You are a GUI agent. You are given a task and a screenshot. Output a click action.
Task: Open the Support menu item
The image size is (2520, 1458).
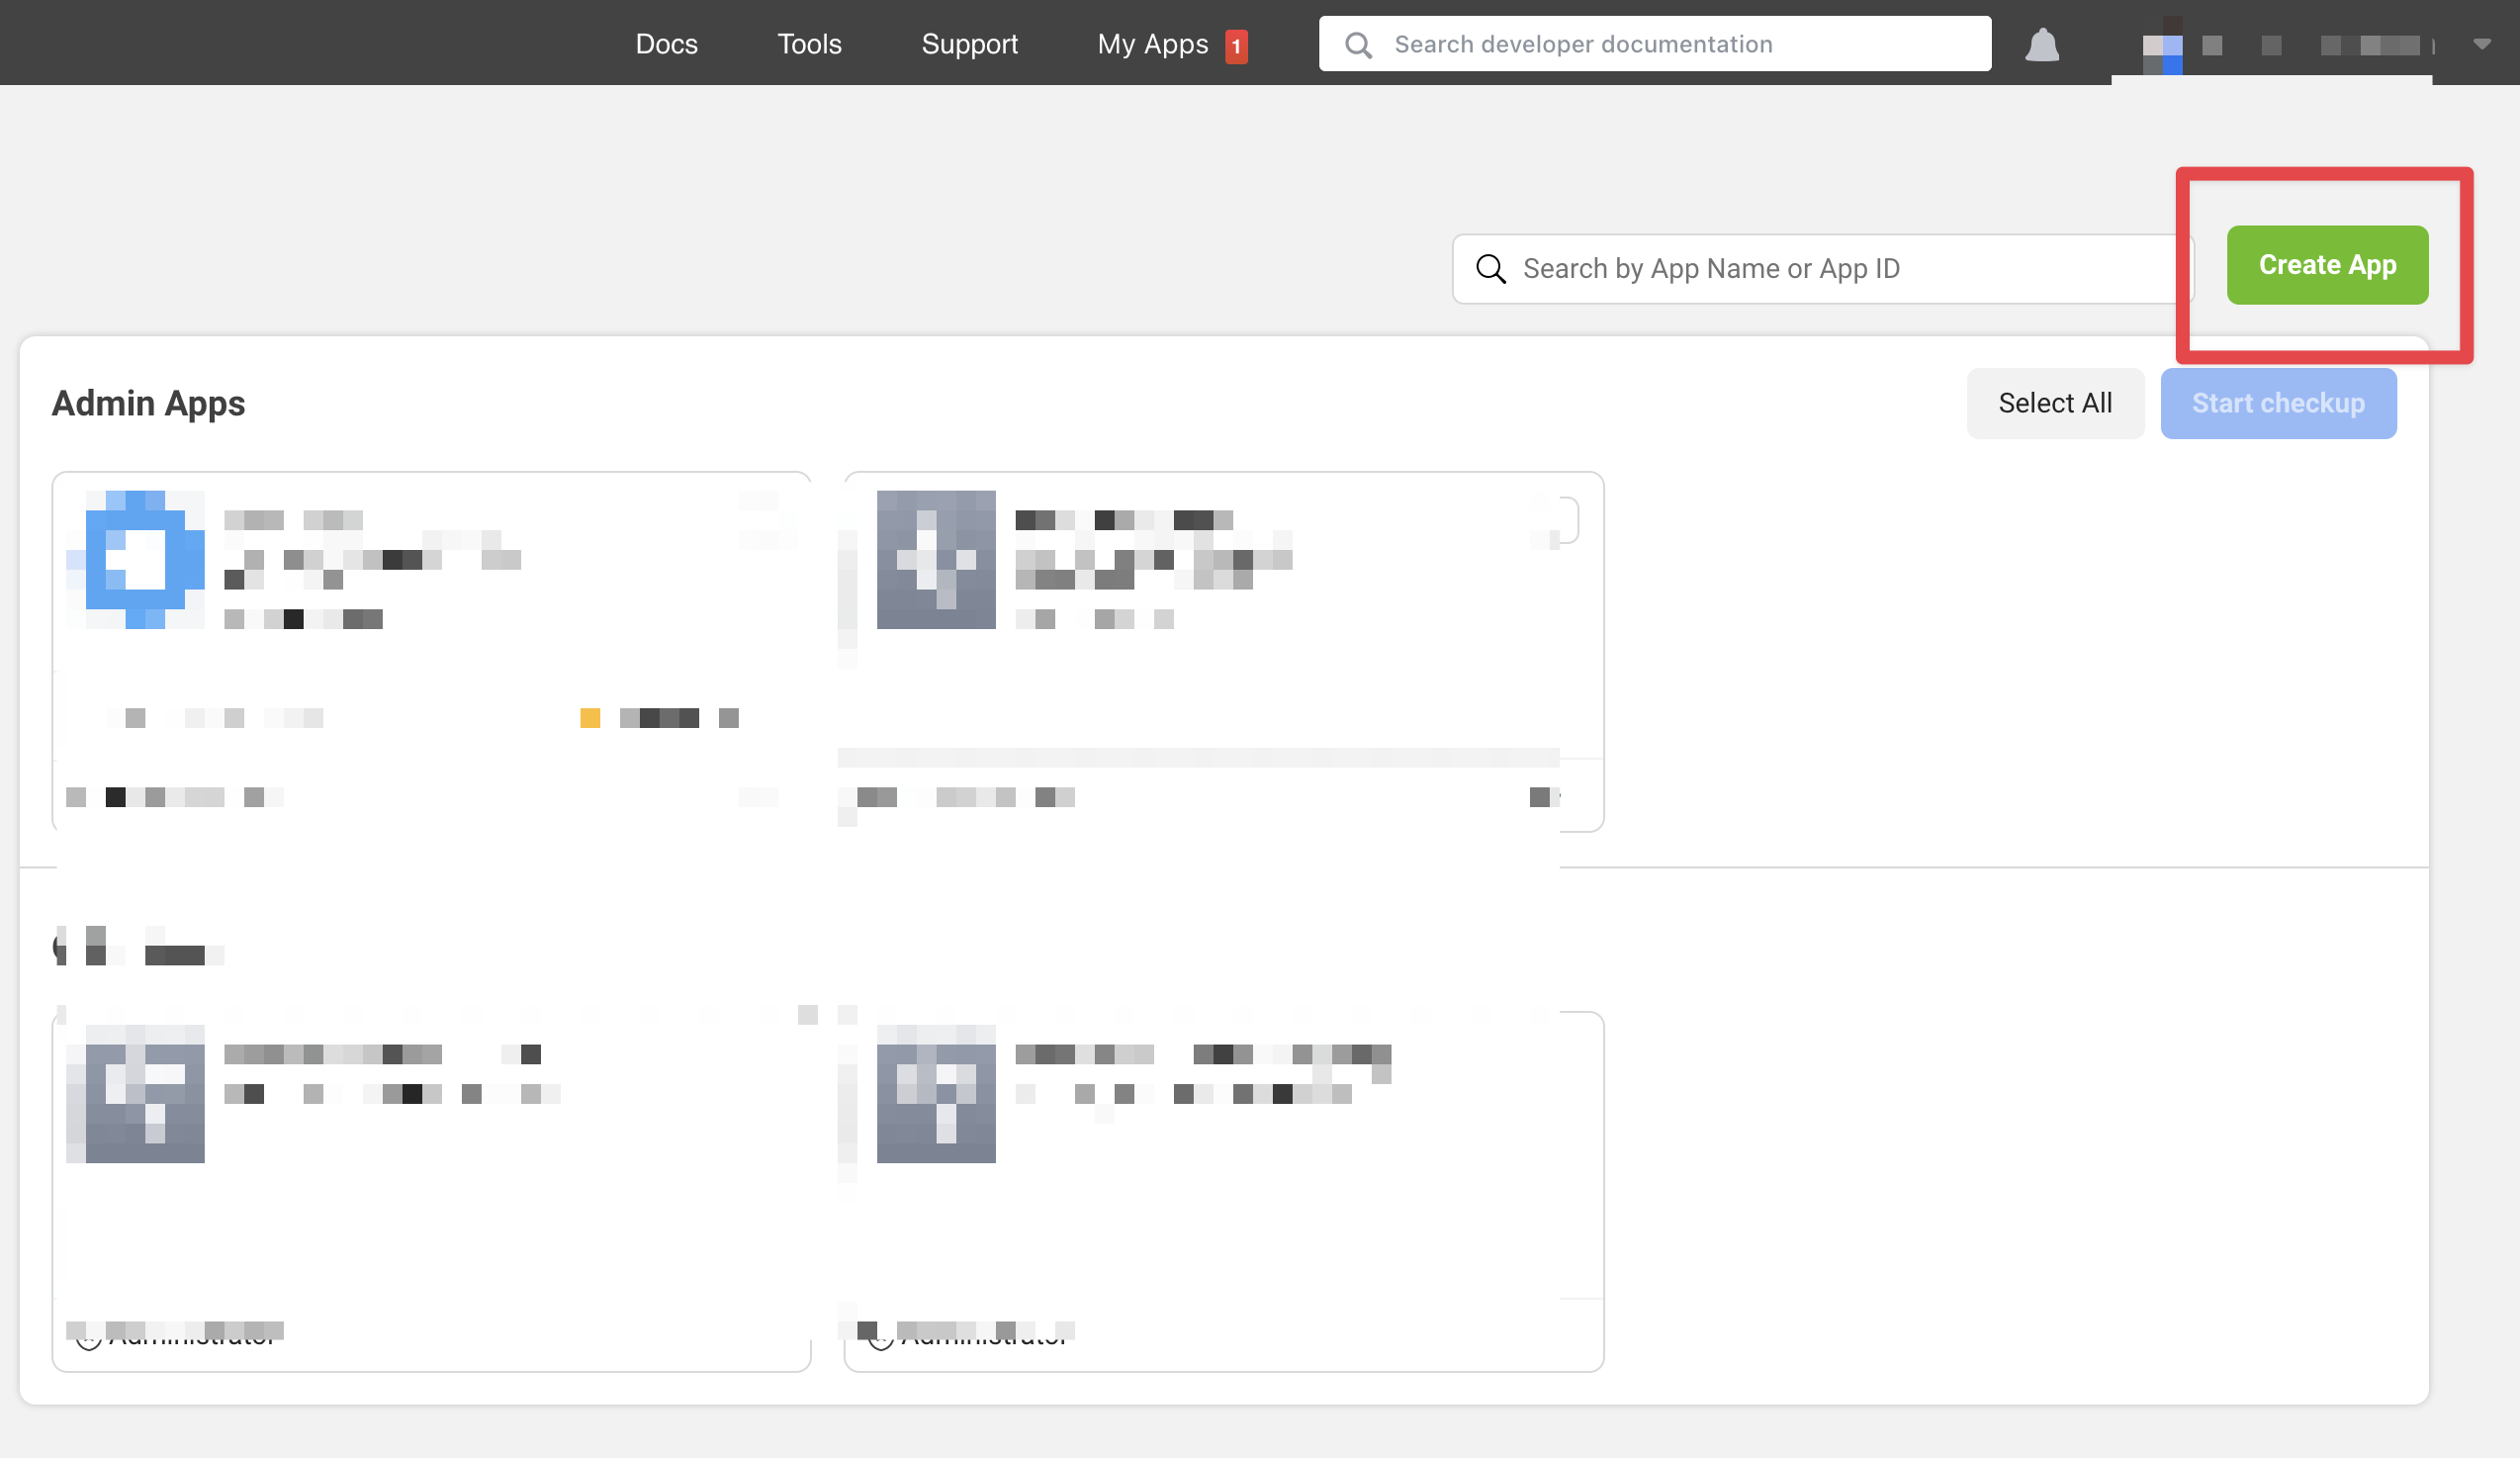coord(969,44)
